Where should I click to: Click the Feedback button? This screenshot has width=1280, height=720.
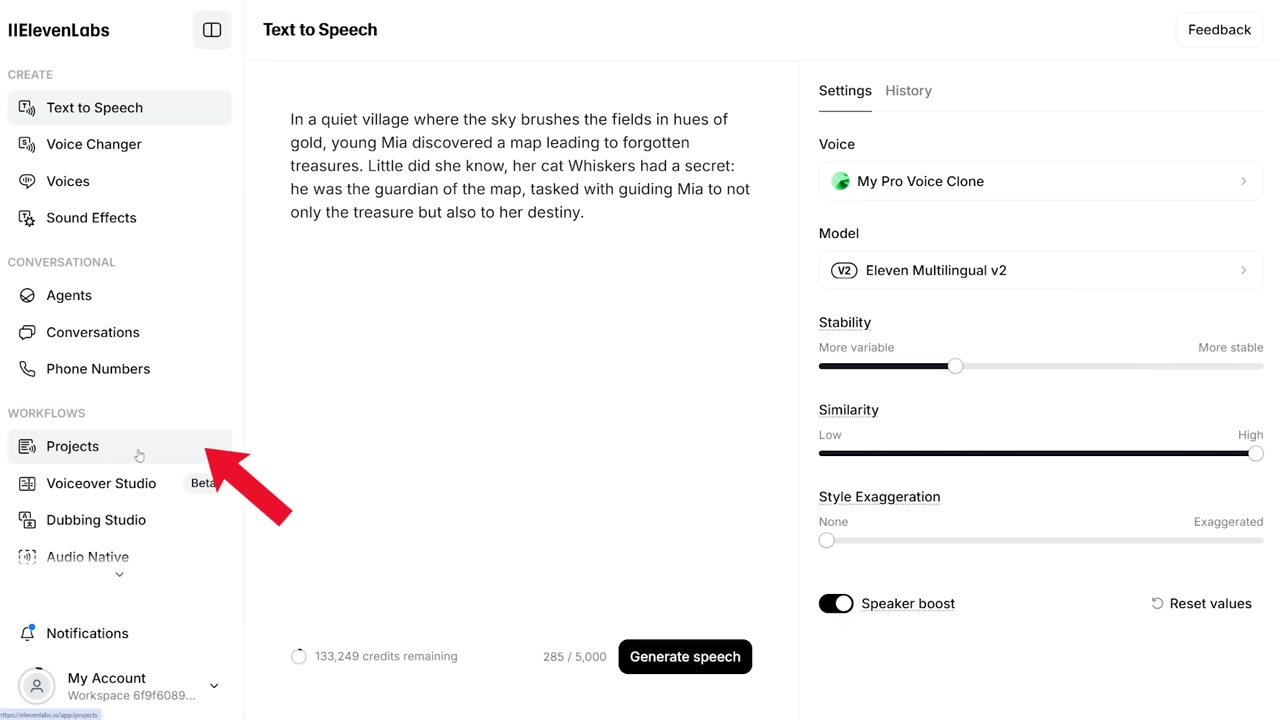tap(1219, 30)
